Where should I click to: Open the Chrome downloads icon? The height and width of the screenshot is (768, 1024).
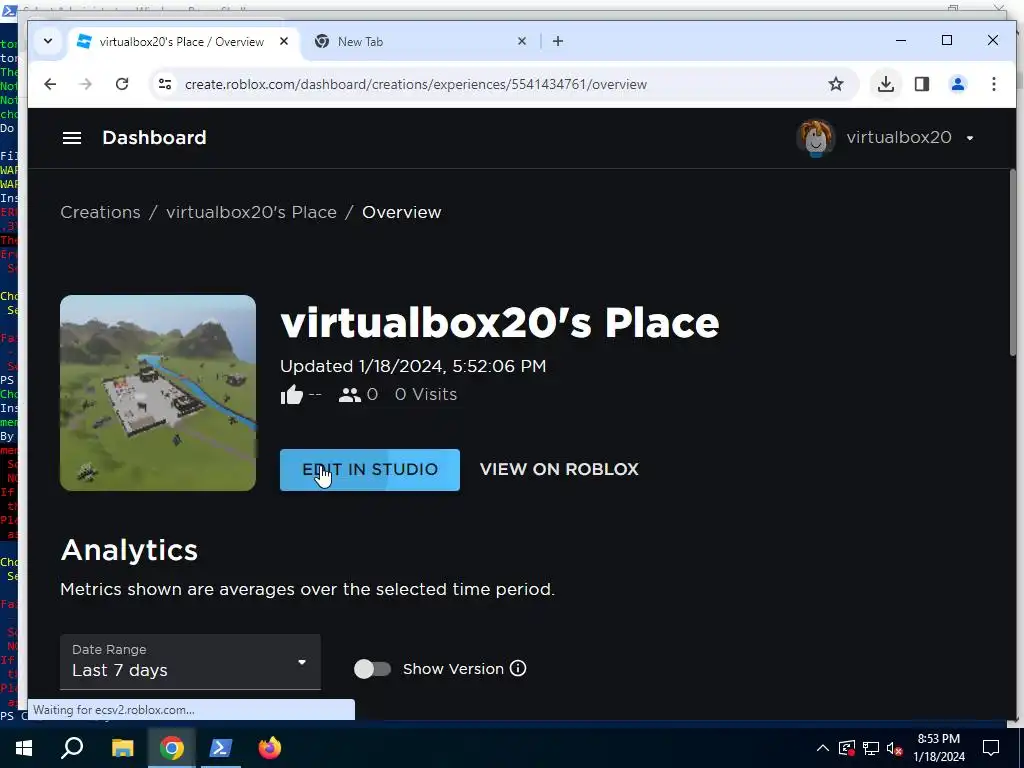(x=886, y=84)
